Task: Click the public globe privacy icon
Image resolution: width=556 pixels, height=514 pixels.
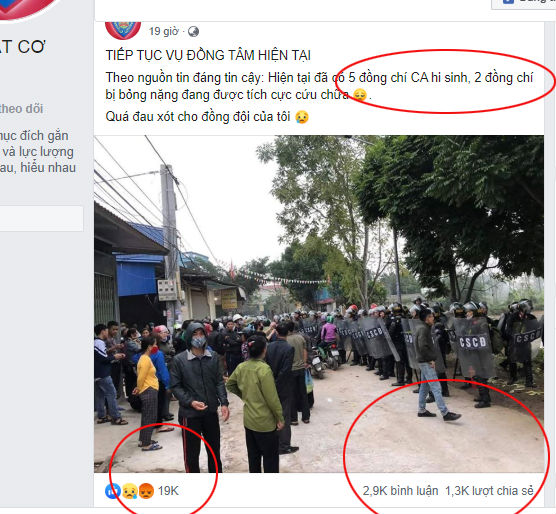Action: point(193,32)
